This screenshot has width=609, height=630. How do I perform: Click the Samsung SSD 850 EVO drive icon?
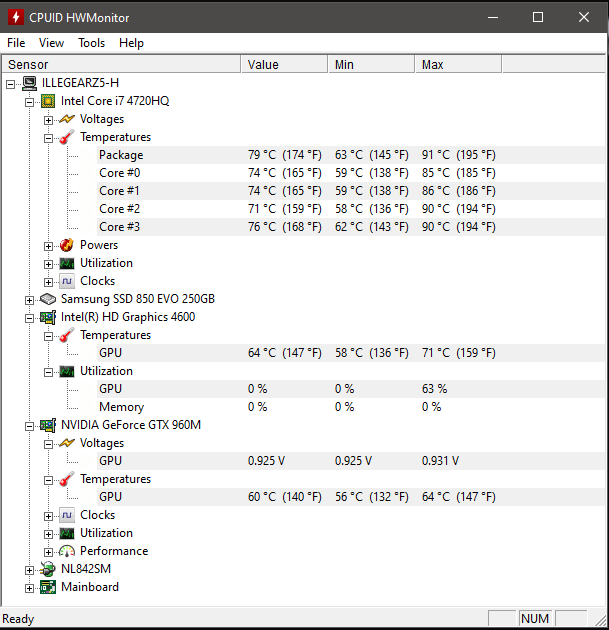coord(48,299)
